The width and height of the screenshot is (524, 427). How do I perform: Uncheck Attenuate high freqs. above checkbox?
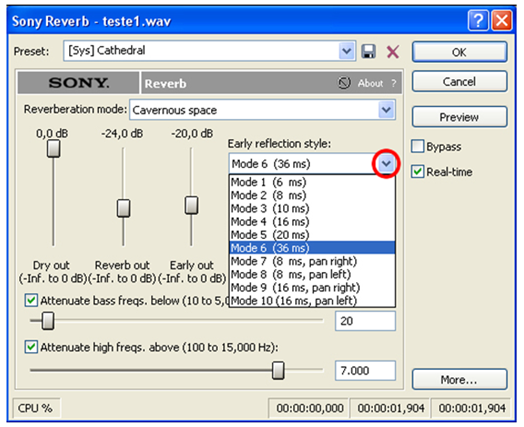31,347
